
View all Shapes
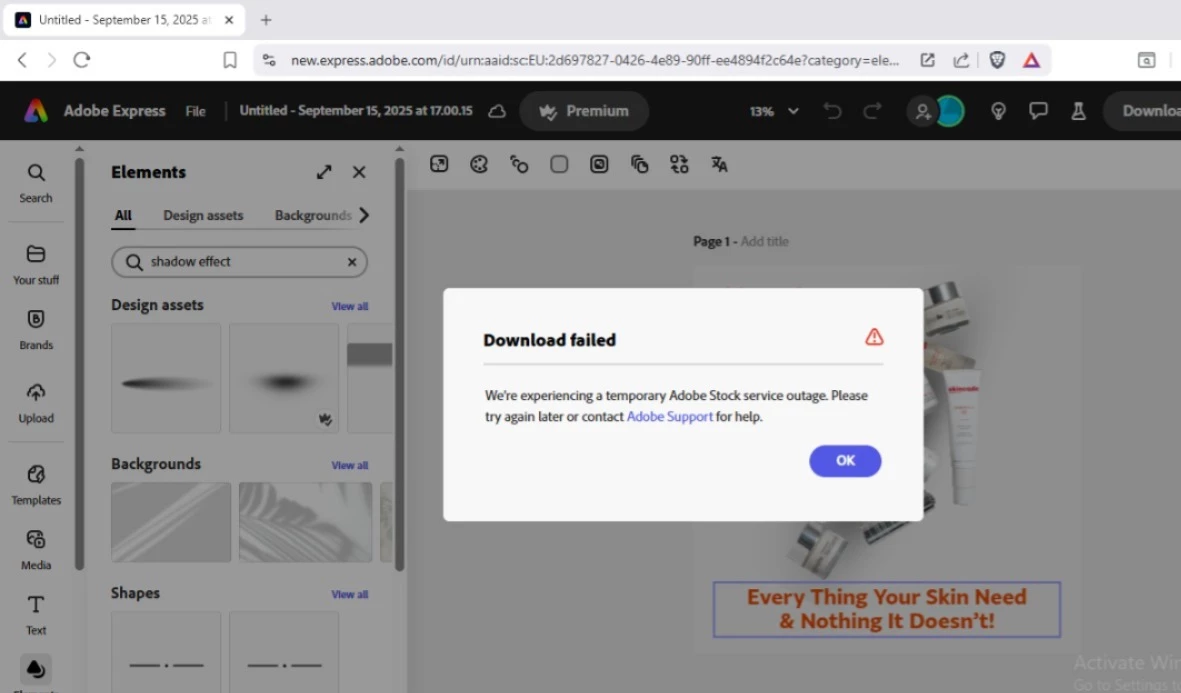click(349, 594)
